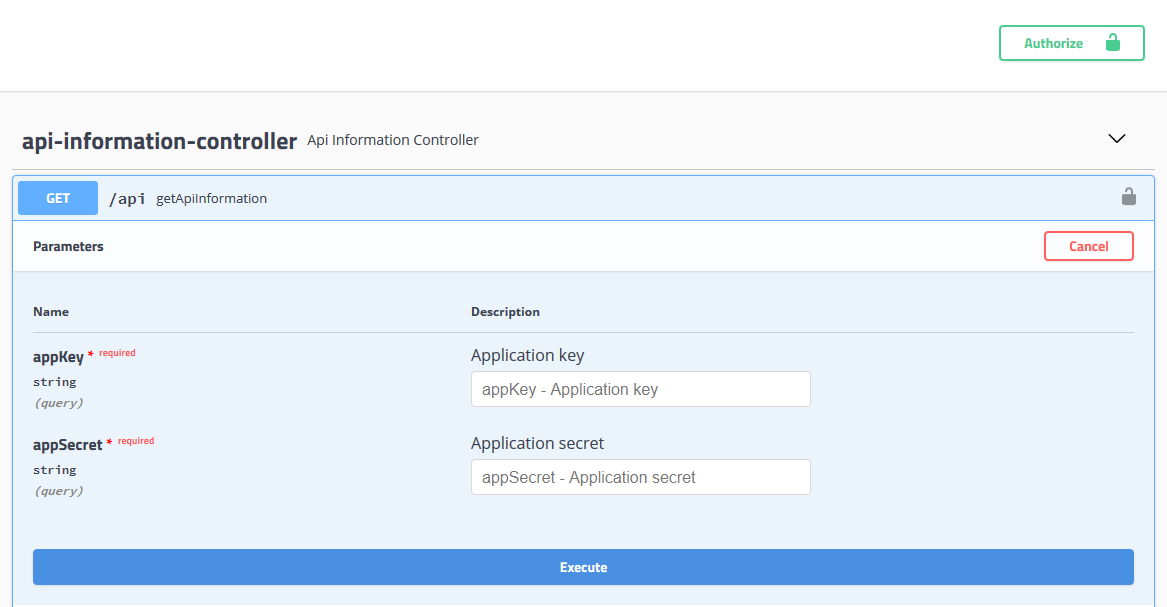Click the blue GET method badge
This screenshot has height=607, width=1167.
pos(58,198)
